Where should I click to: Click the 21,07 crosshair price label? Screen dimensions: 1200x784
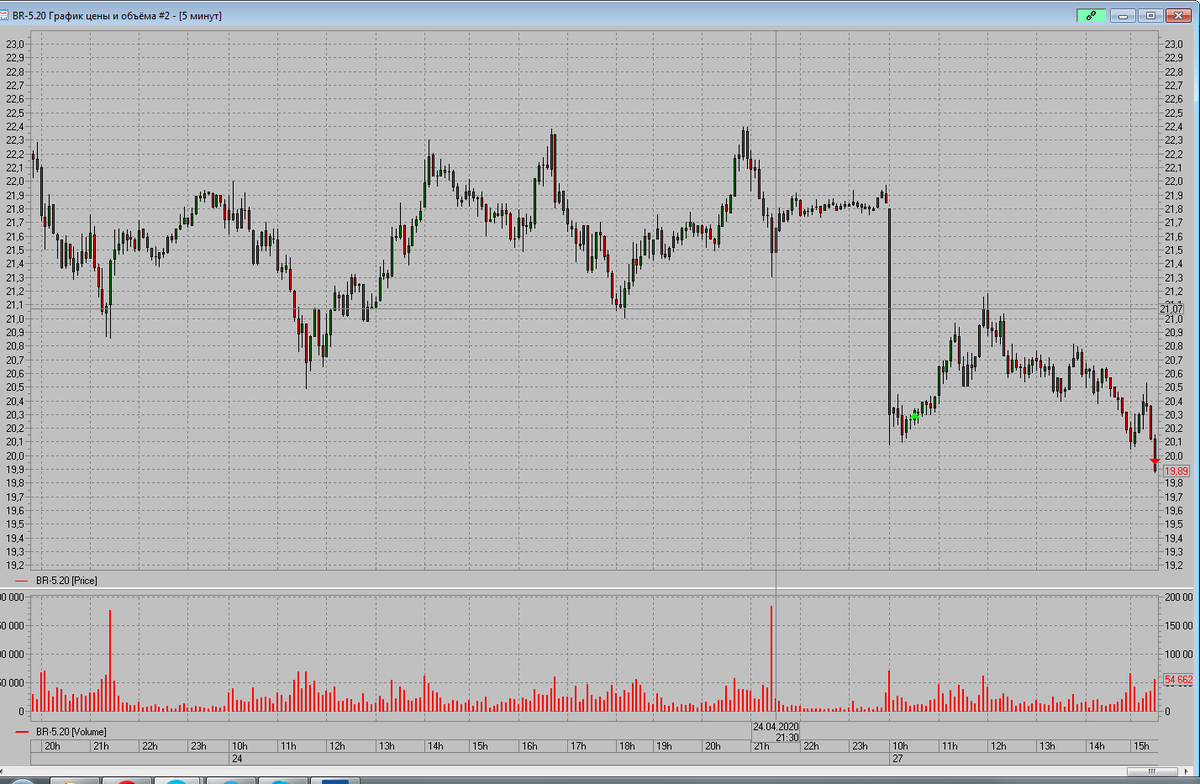pos(1171,309)
